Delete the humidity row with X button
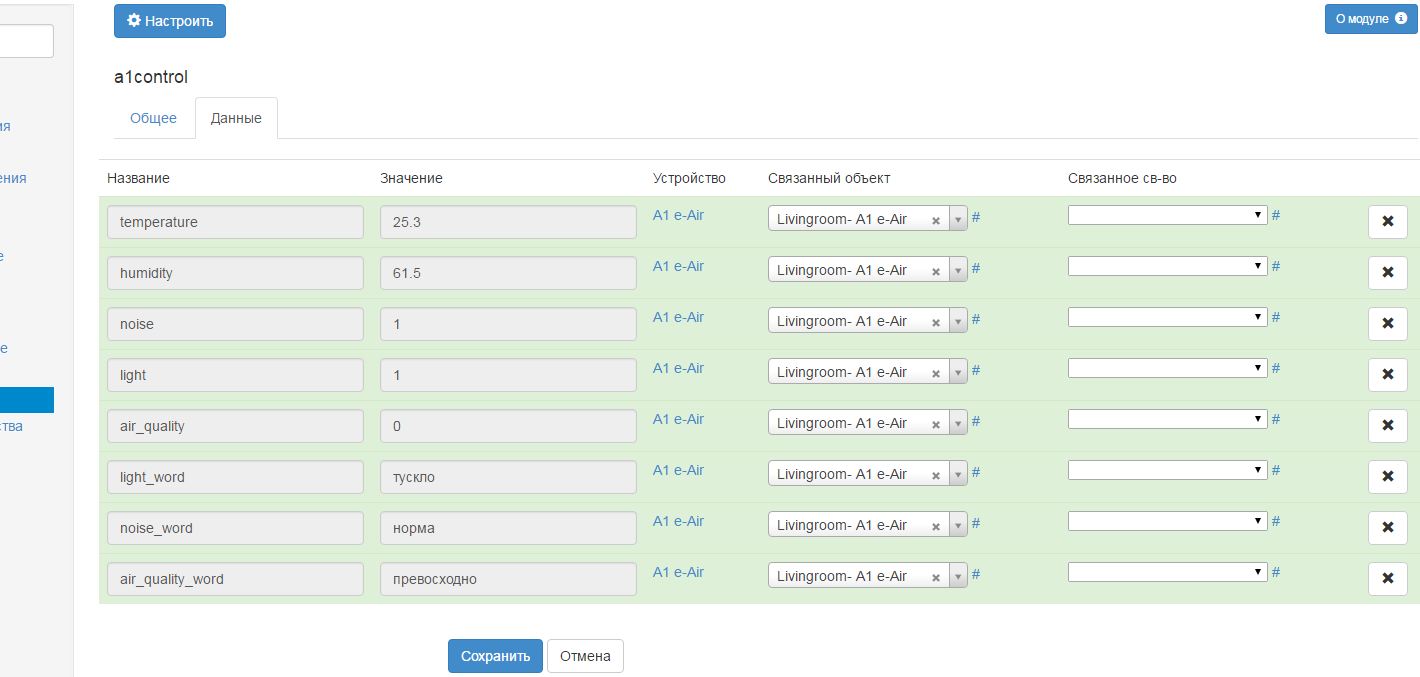 coord(1387,273)
